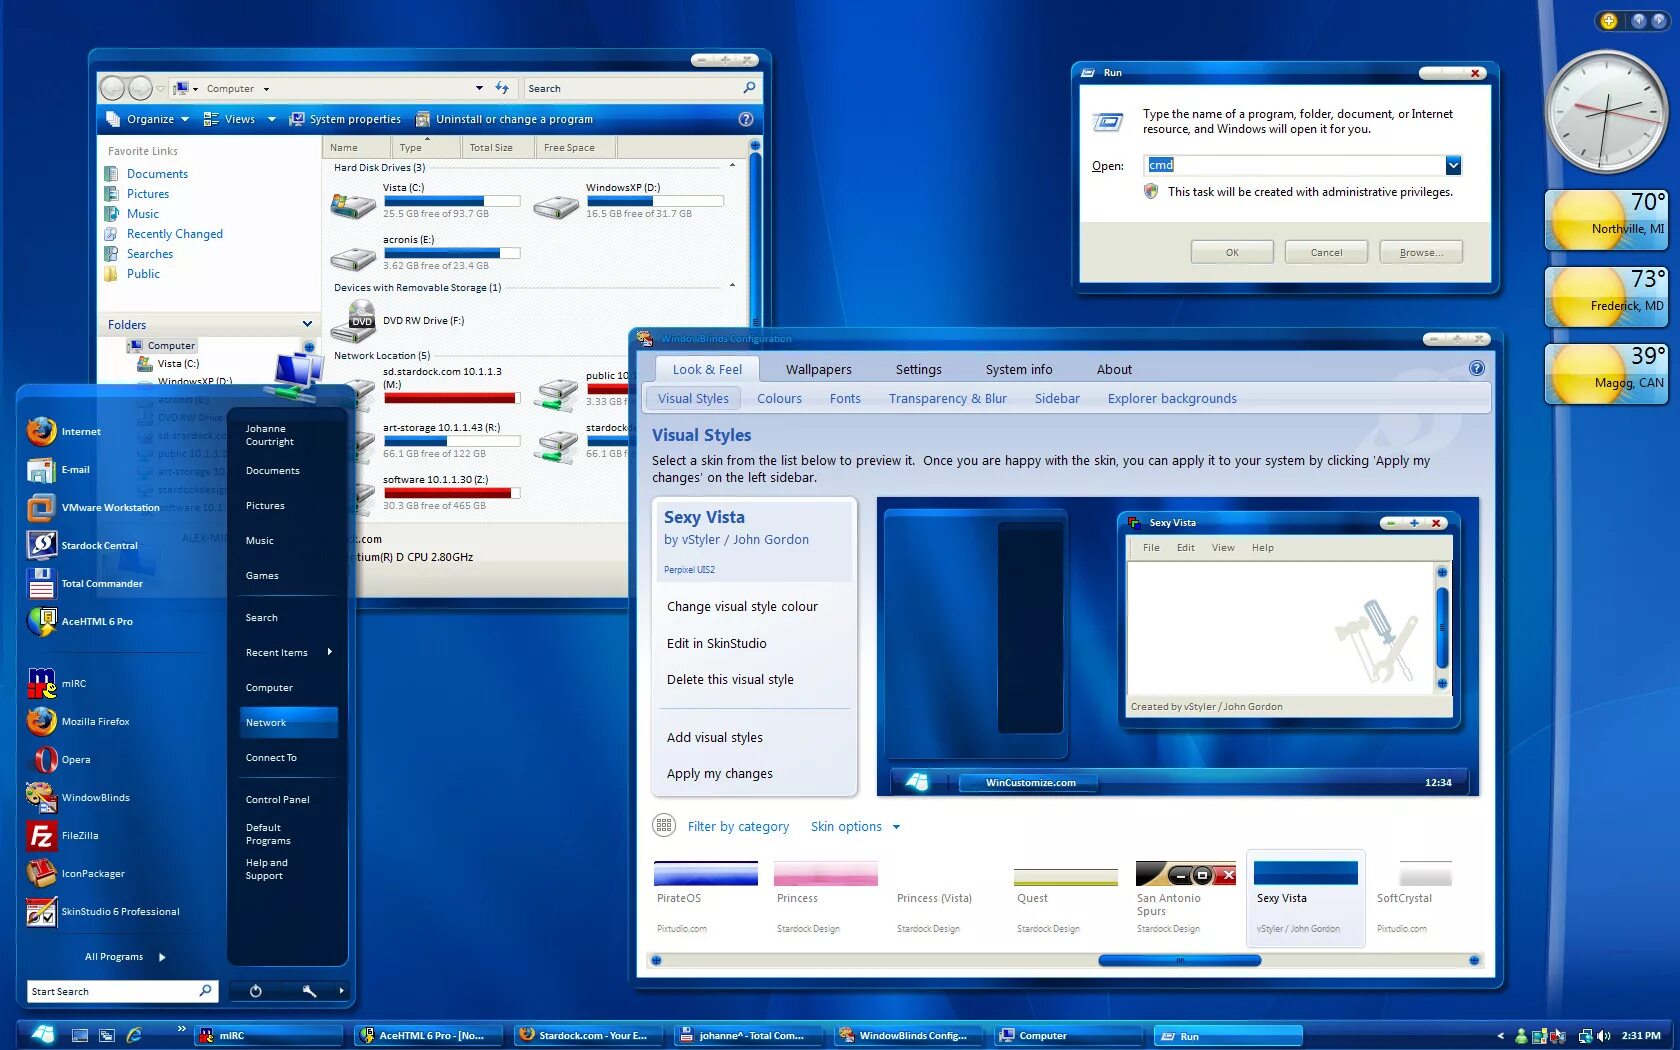Open FileZilla from the Start menu
Image resolution: width=1680 pixels, height=1050 pixels.
pyautogui.click(x=63, y=836)
